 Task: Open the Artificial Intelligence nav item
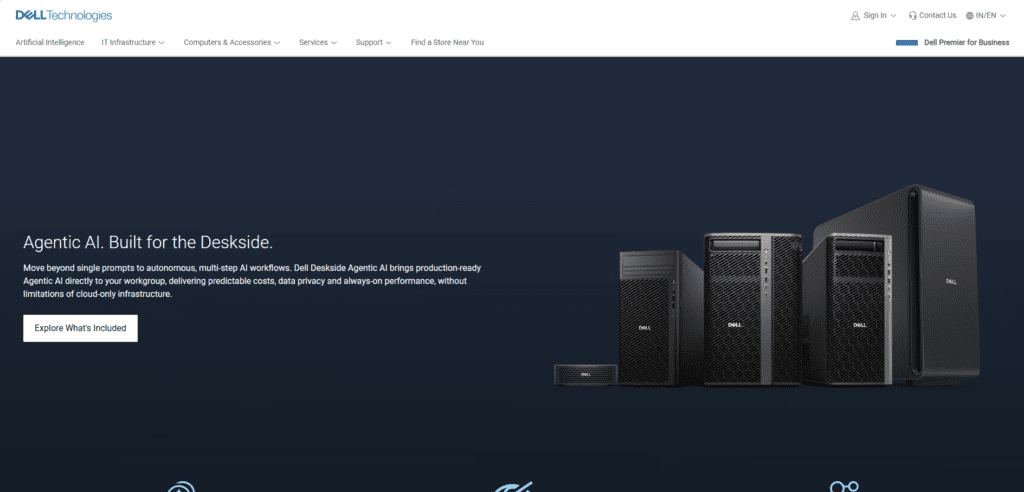point(50,42)
